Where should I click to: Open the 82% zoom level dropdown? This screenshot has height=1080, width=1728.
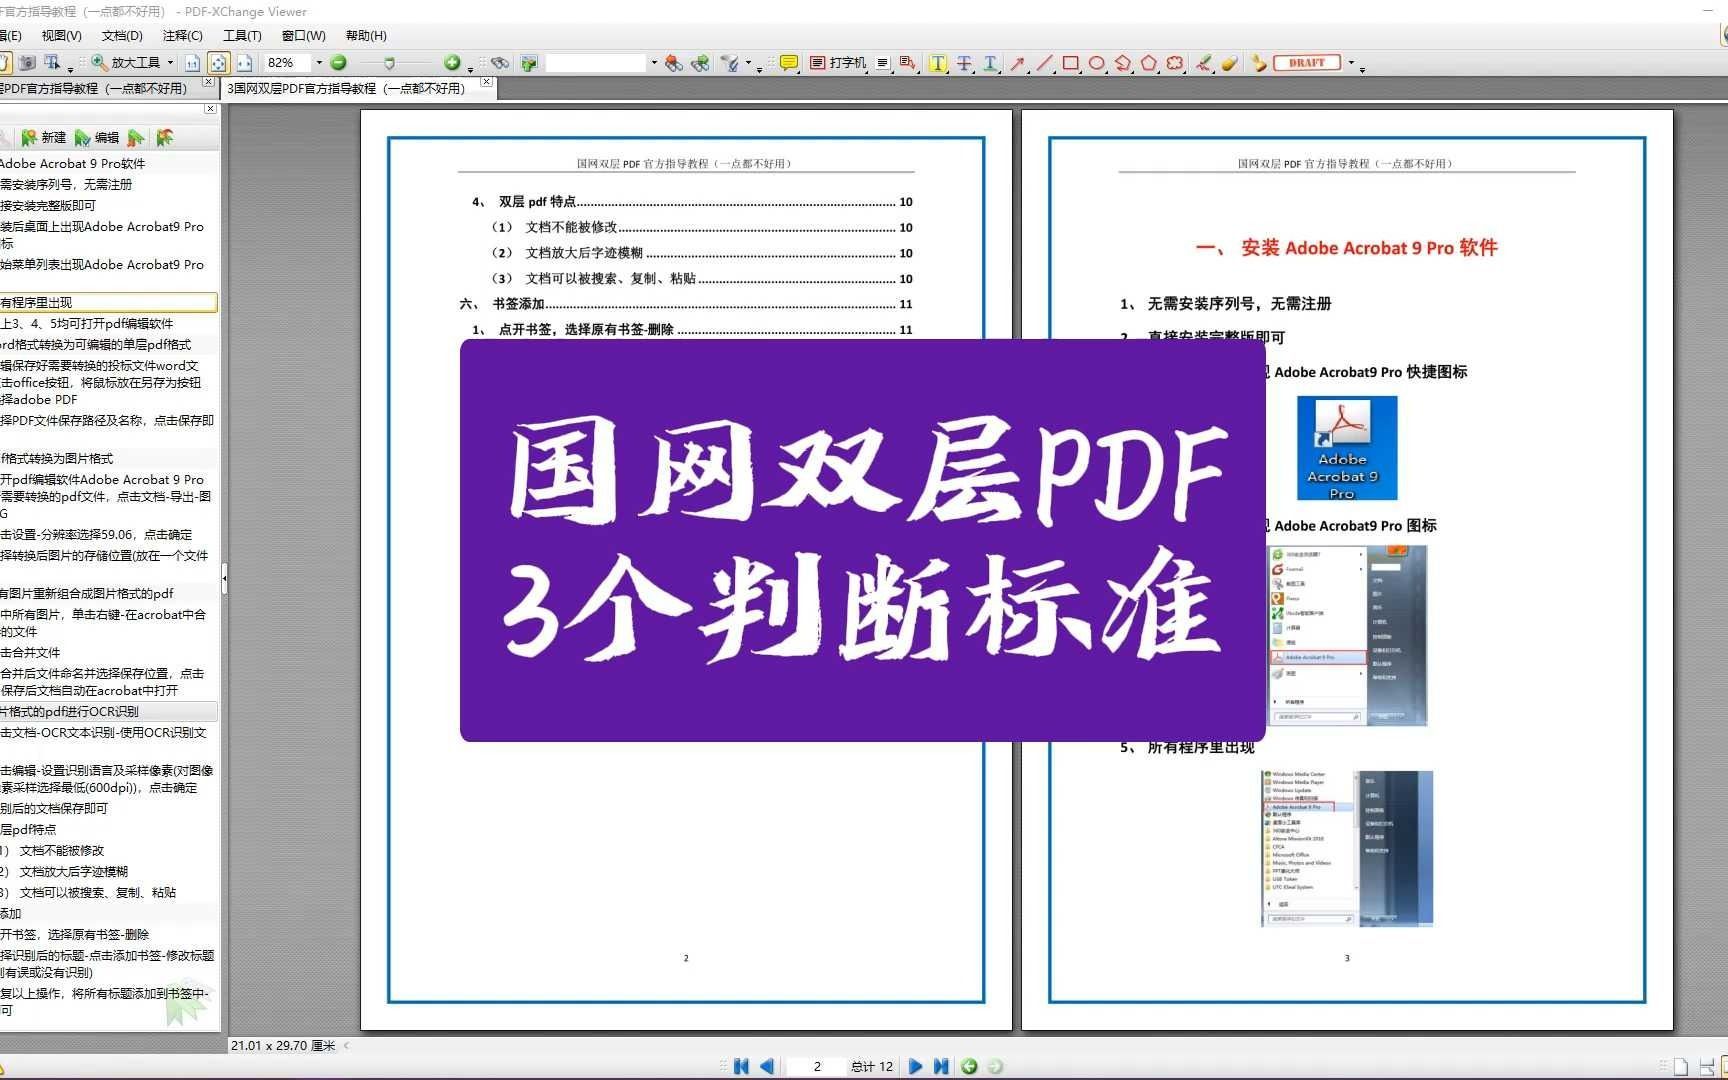coord(320,63)
